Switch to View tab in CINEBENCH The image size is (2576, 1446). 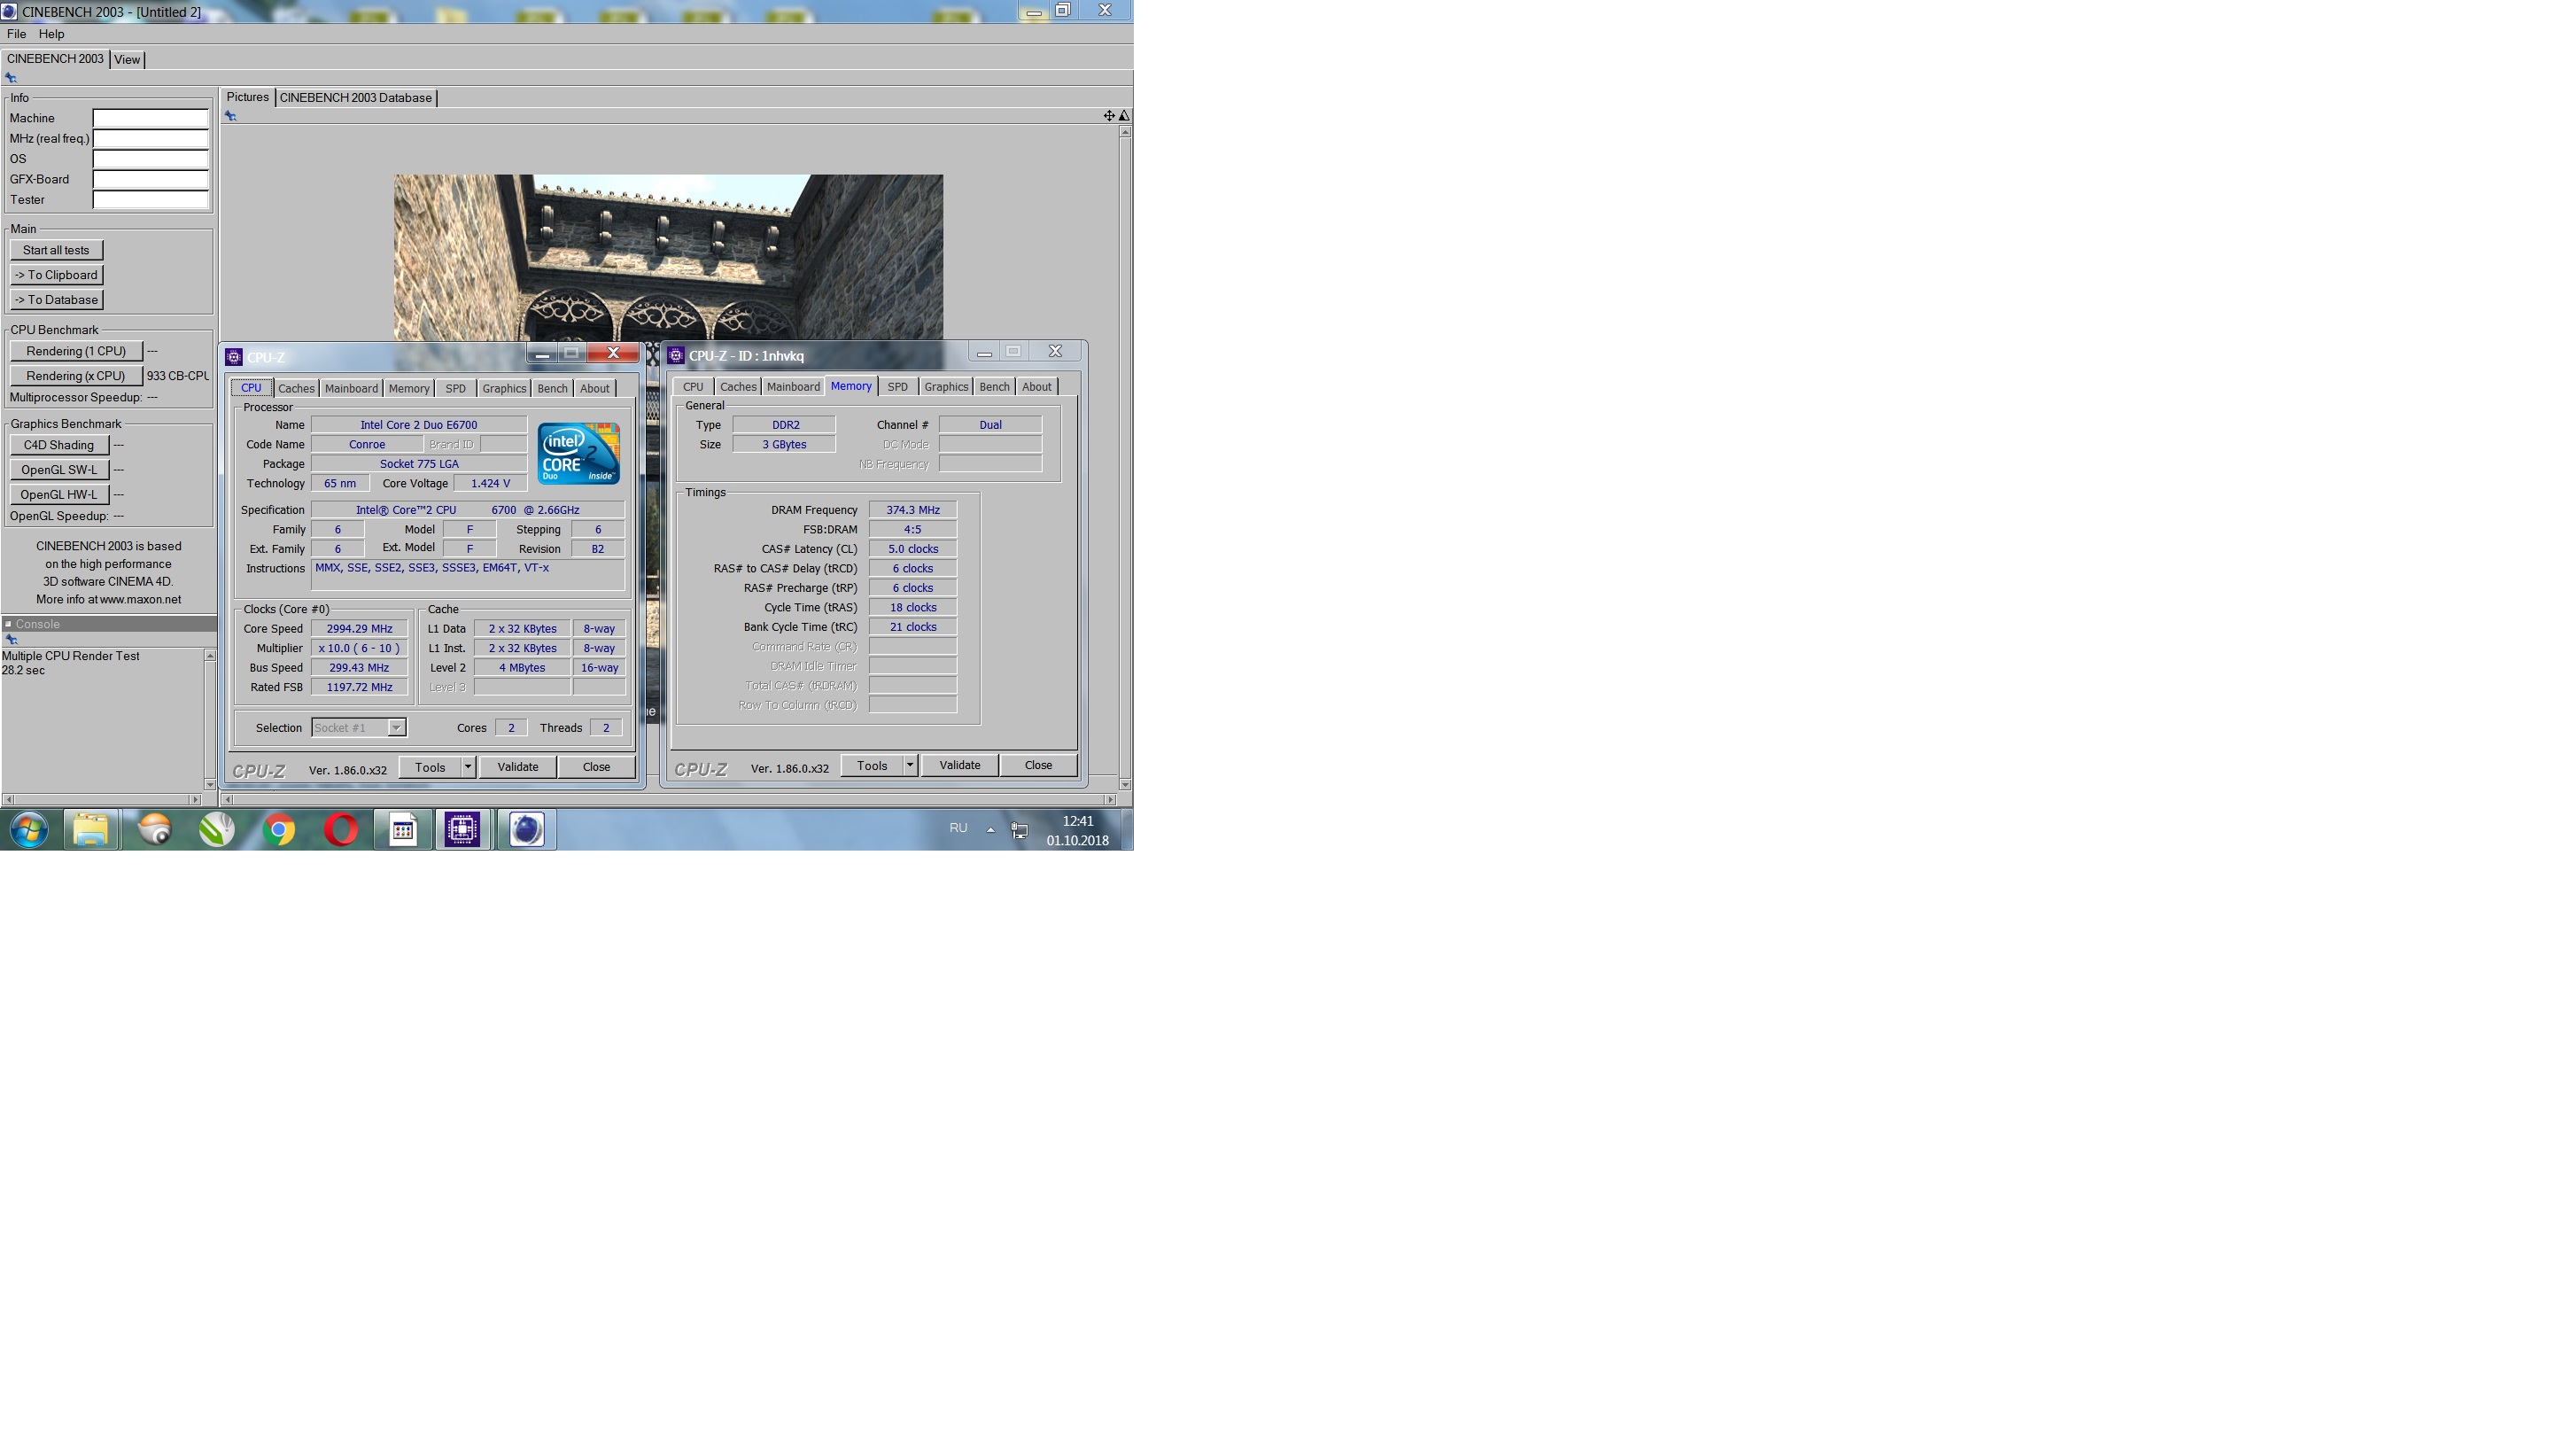(127, 60)
